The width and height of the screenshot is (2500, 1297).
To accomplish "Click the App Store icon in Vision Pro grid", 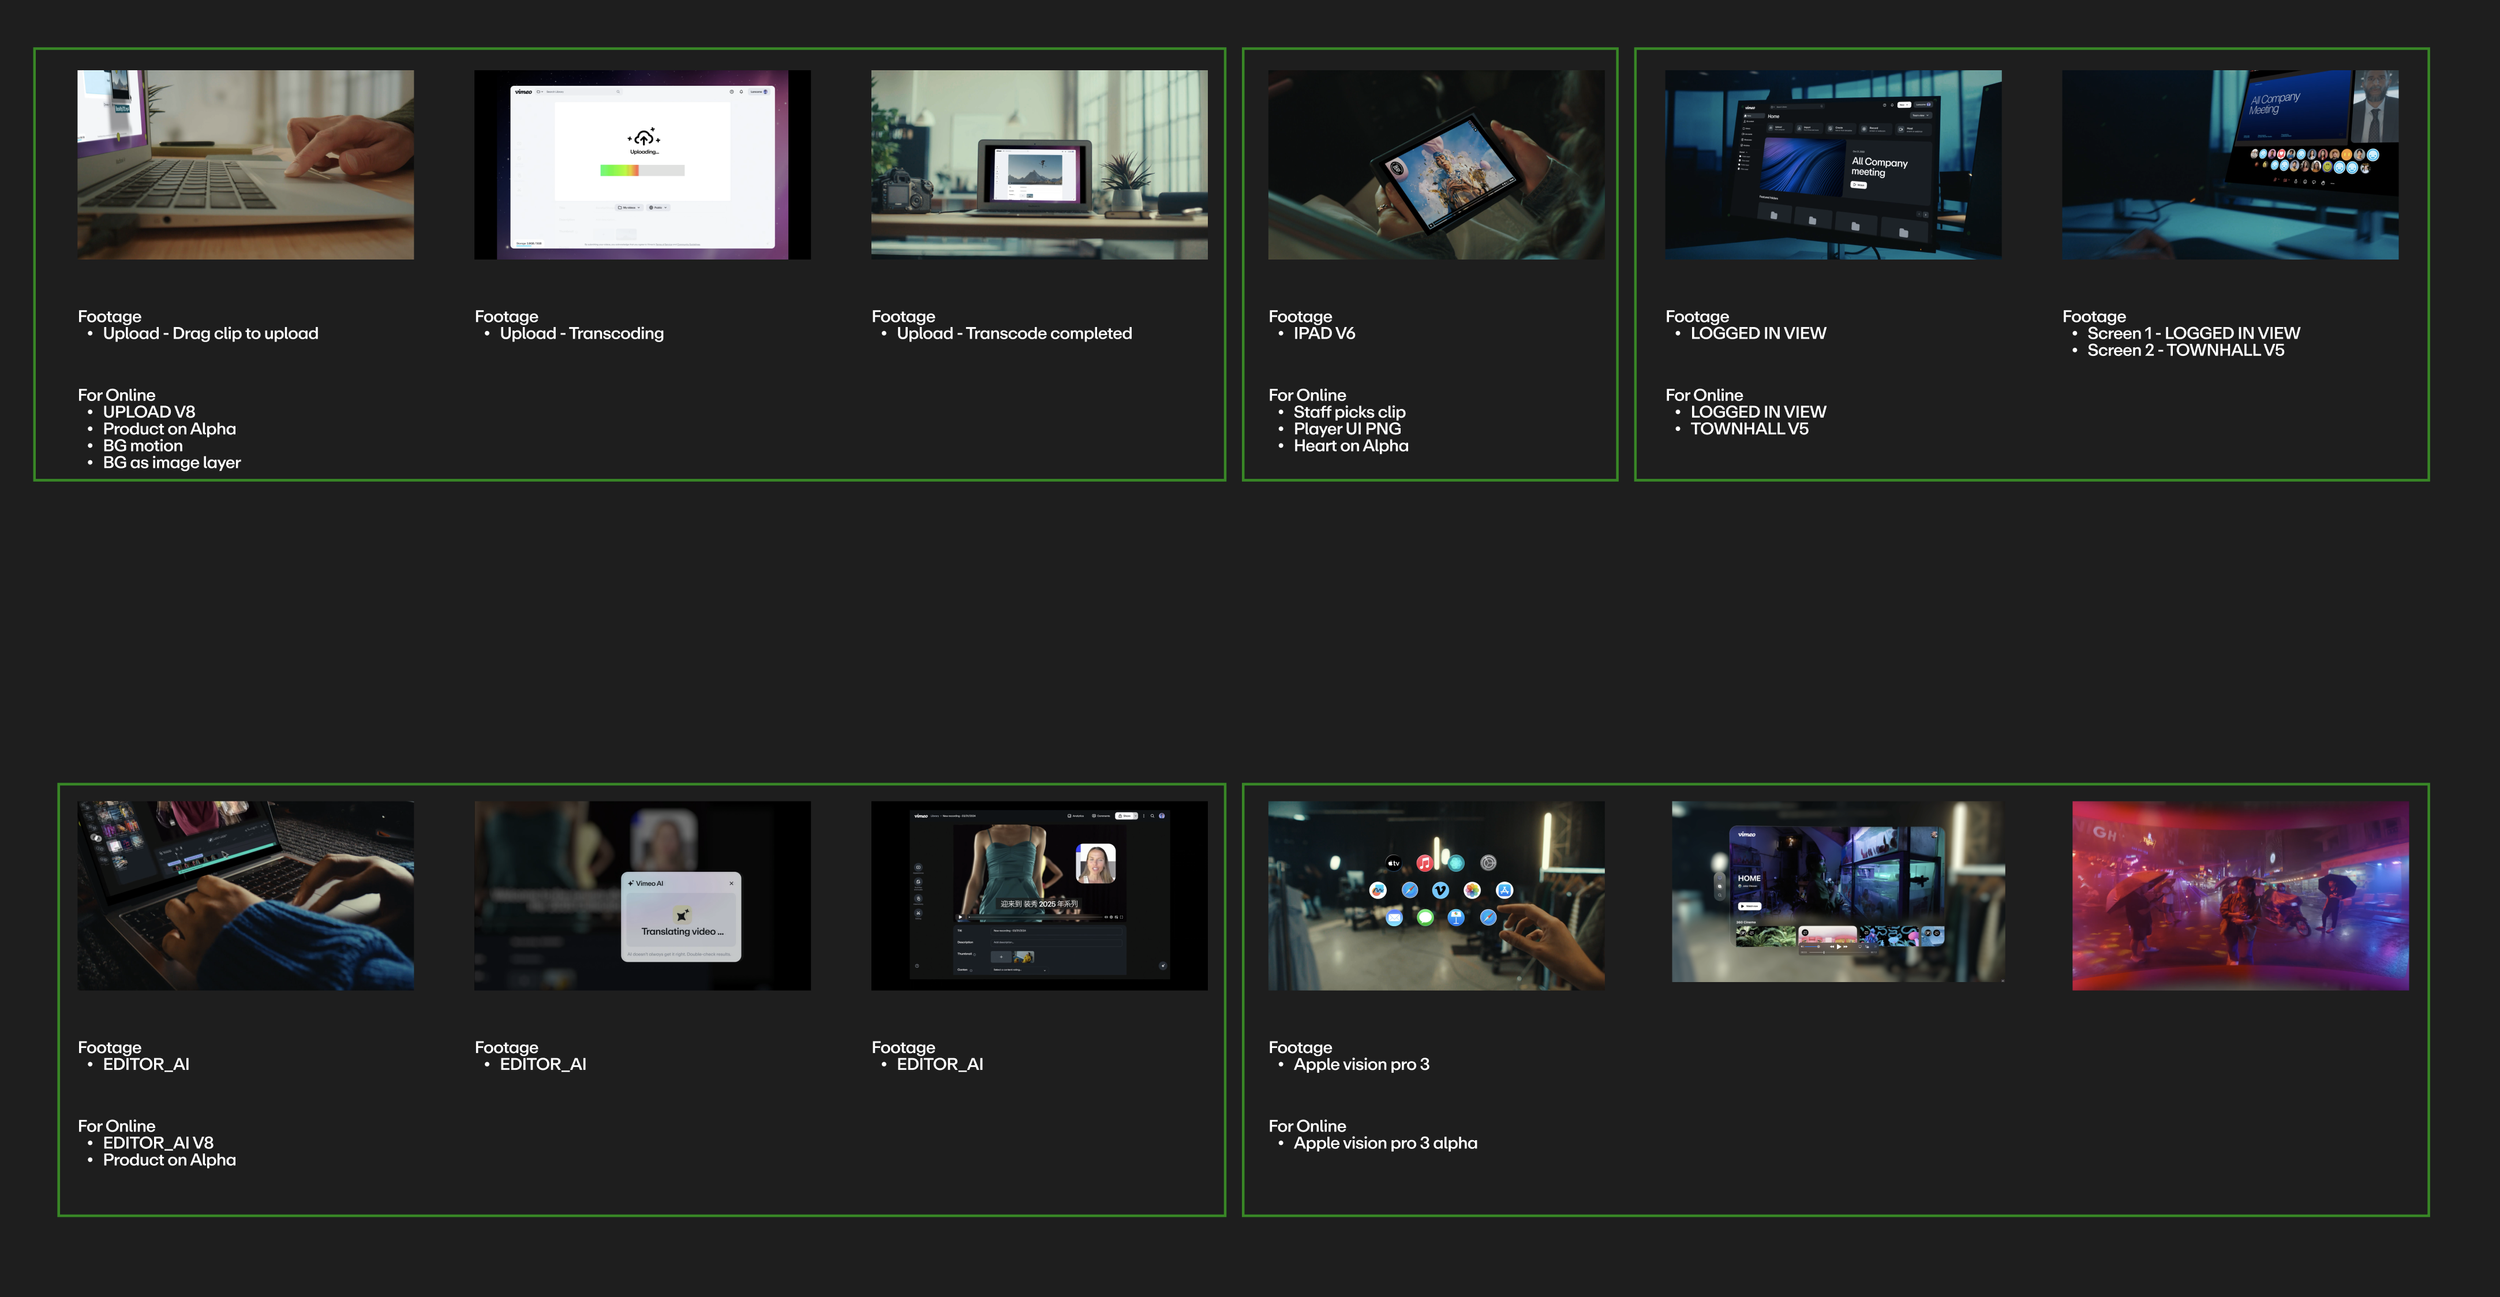I will point(1505,890).
